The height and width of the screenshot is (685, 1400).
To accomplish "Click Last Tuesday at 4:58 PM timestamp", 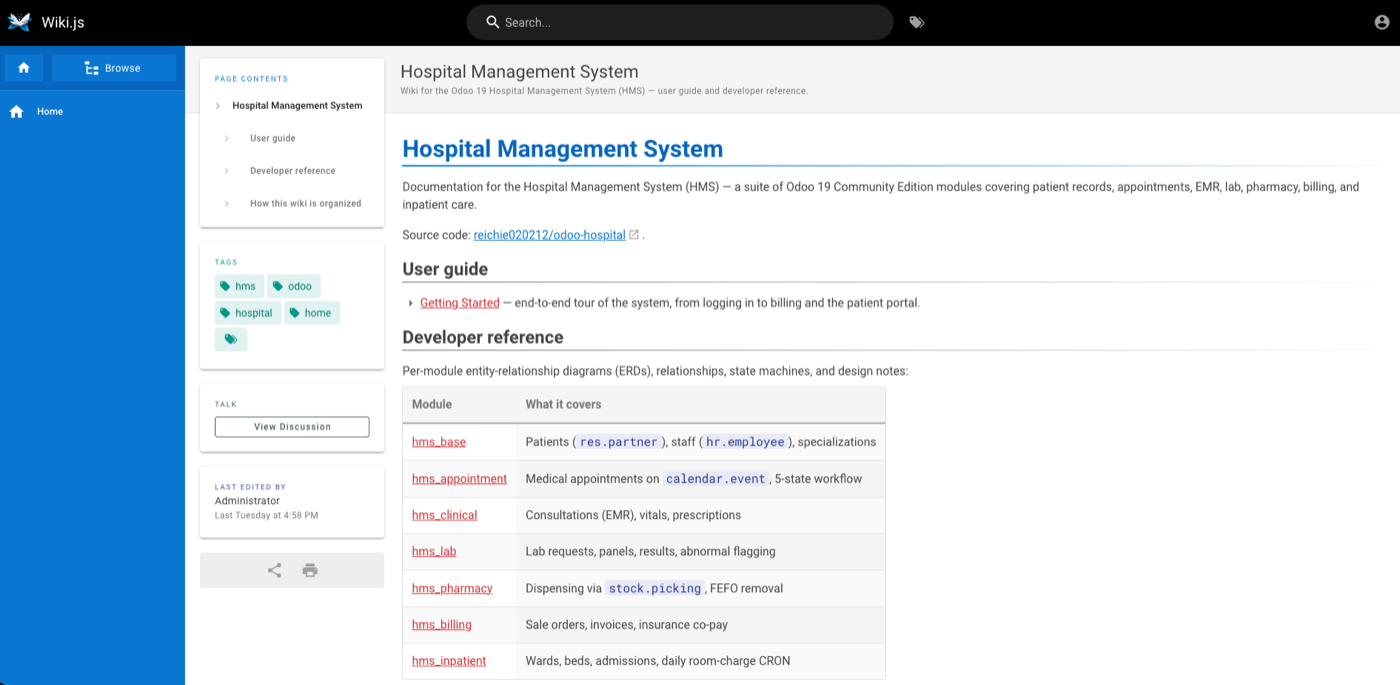I will pos(266,516).
